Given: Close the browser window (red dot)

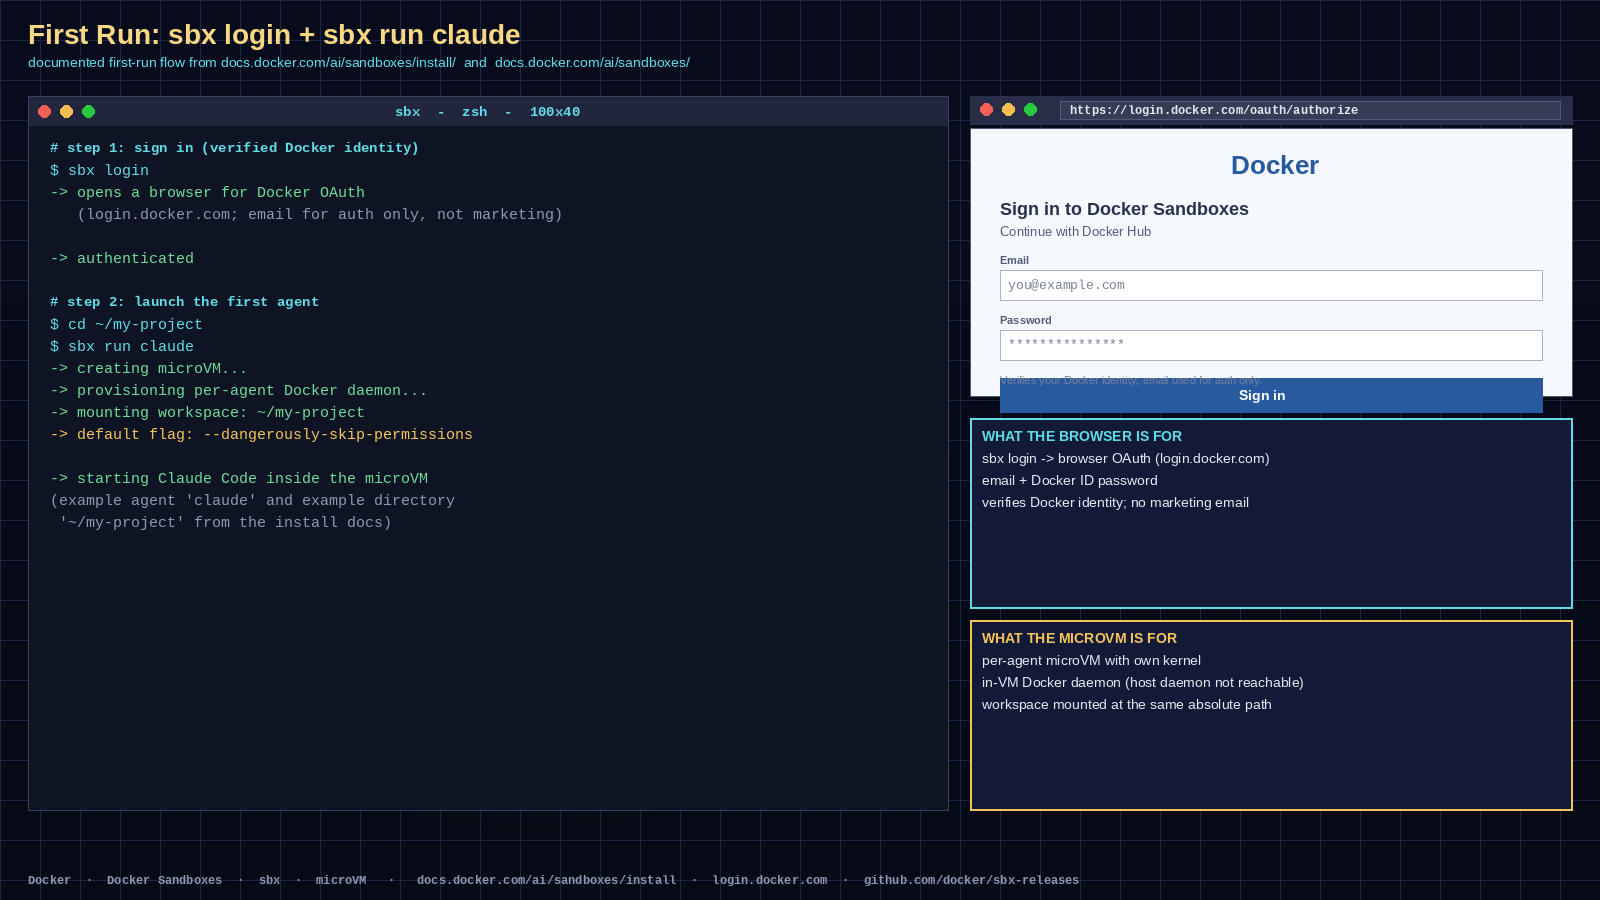Looking at the screenshot, I should [986, 109].
